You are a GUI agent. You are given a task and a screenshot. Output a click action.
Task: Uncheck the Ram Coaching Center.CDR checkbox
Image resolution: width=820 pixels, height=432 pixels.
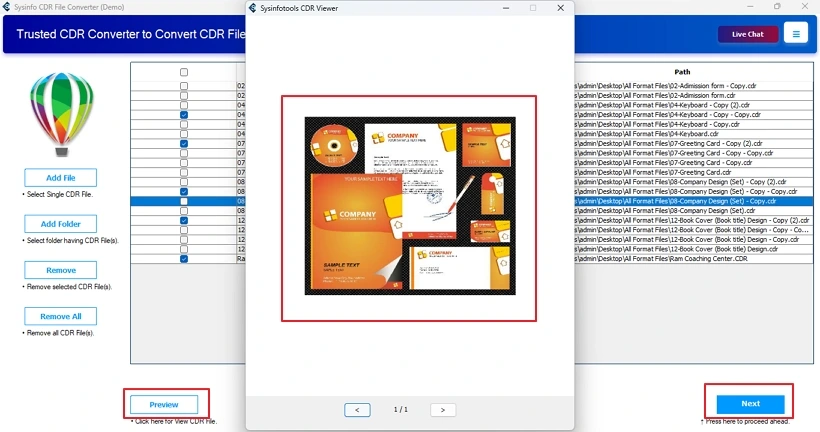[184, 259]
